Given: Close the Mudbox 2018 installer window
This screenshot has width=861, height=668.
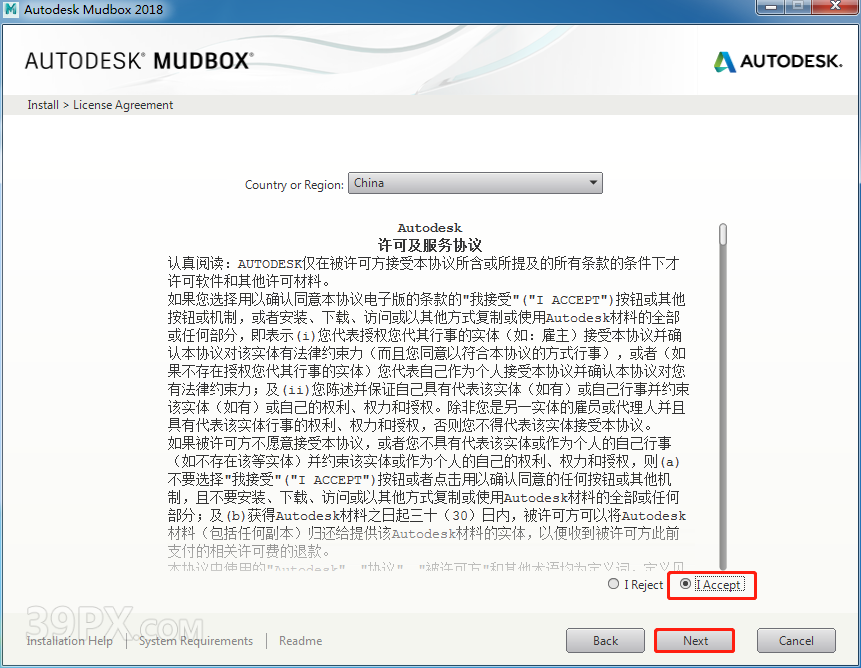Looking at the screenshot, I should pos(834,8).
